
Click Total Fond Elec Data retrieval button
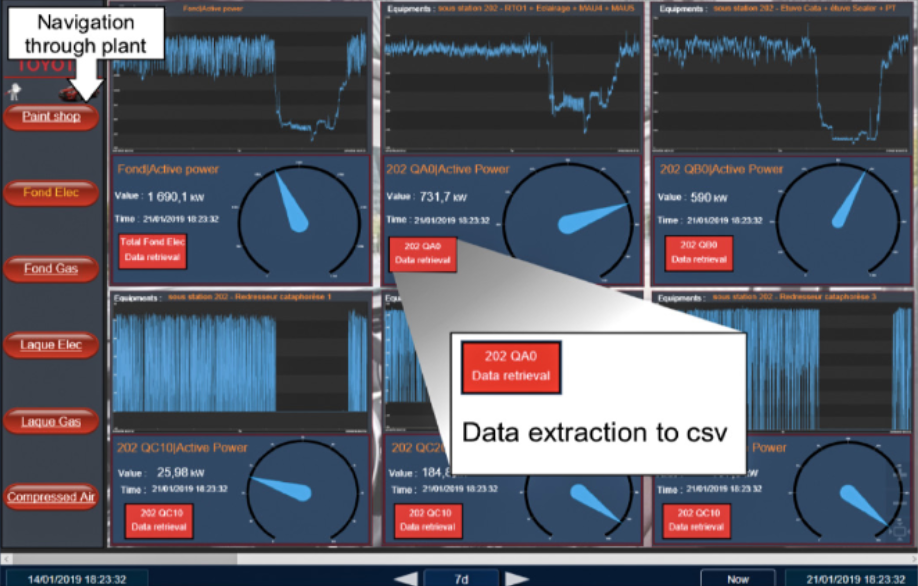(x=152, y=251)
